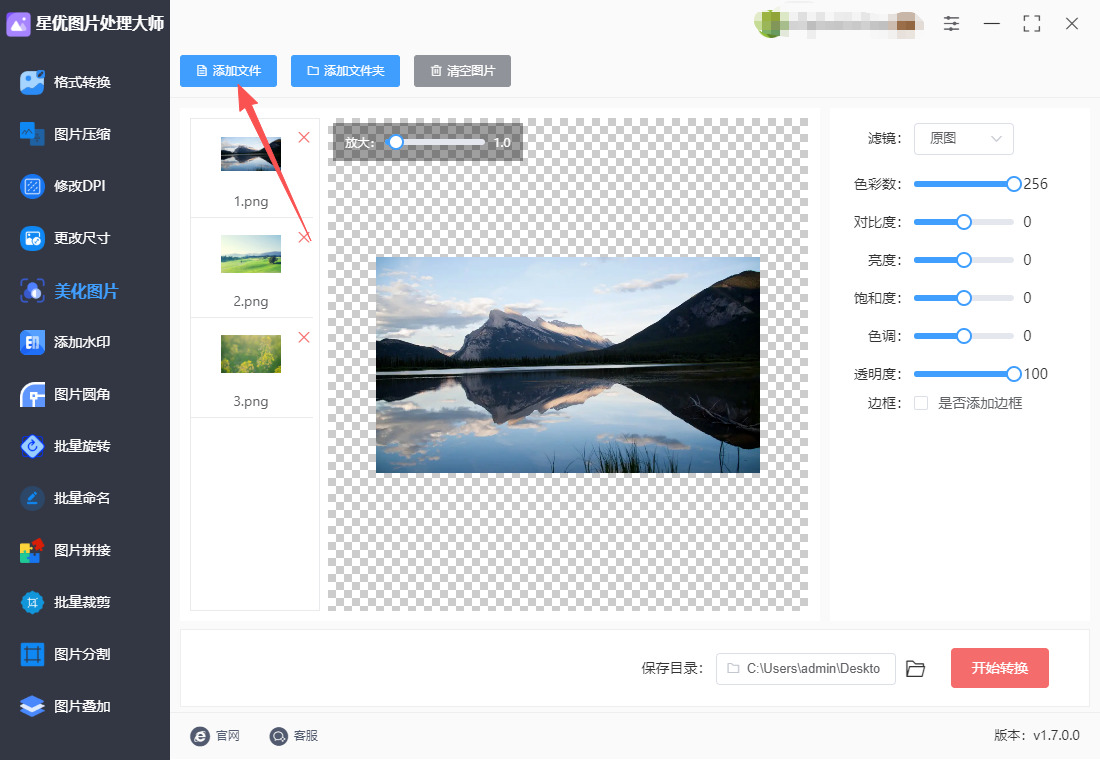
Task: Open settings sliders icon in title bar
Action: [x=951, y=24]
